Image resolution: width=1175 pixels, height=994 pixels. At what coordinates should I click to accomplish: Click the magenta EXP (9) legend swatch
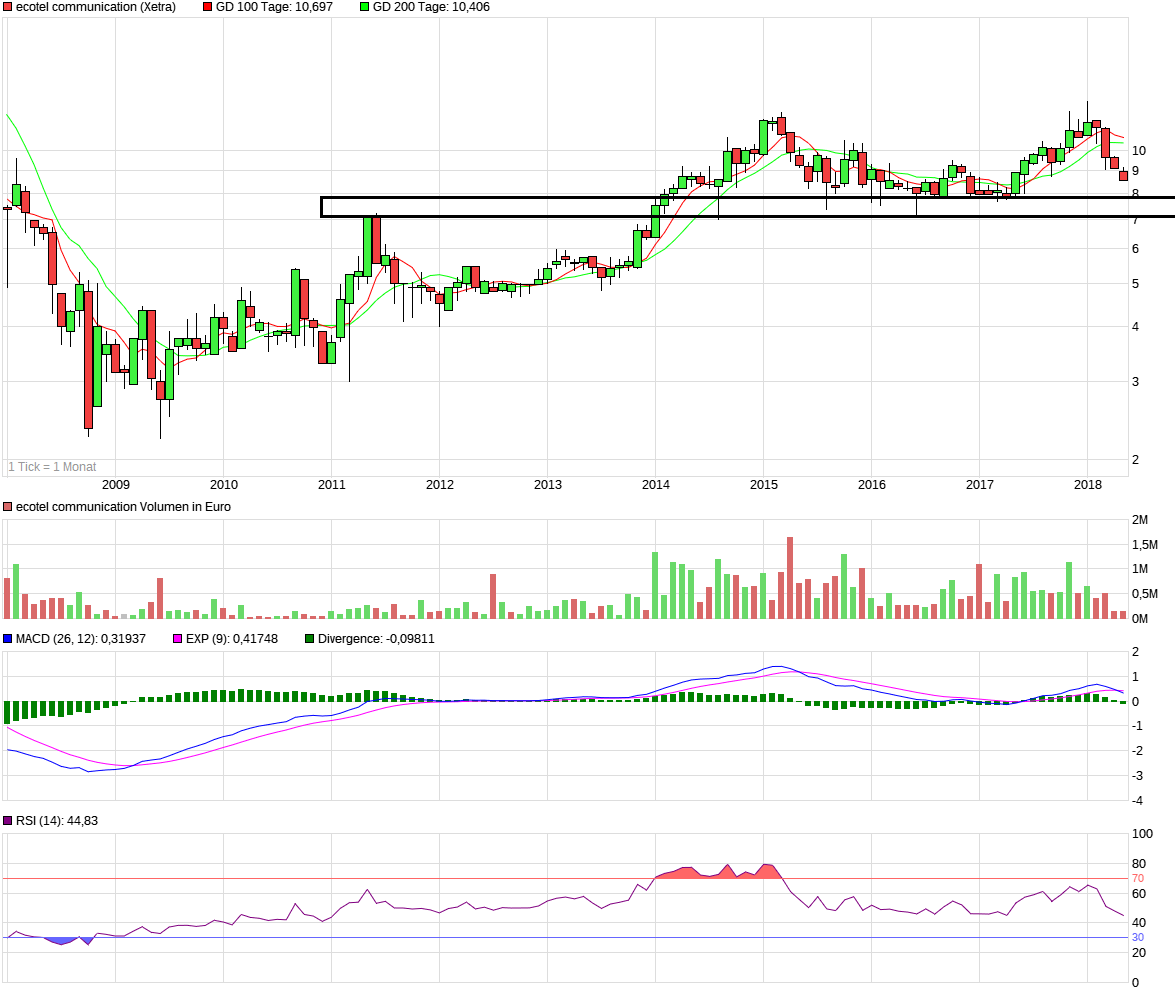click(x=178, y=639)
